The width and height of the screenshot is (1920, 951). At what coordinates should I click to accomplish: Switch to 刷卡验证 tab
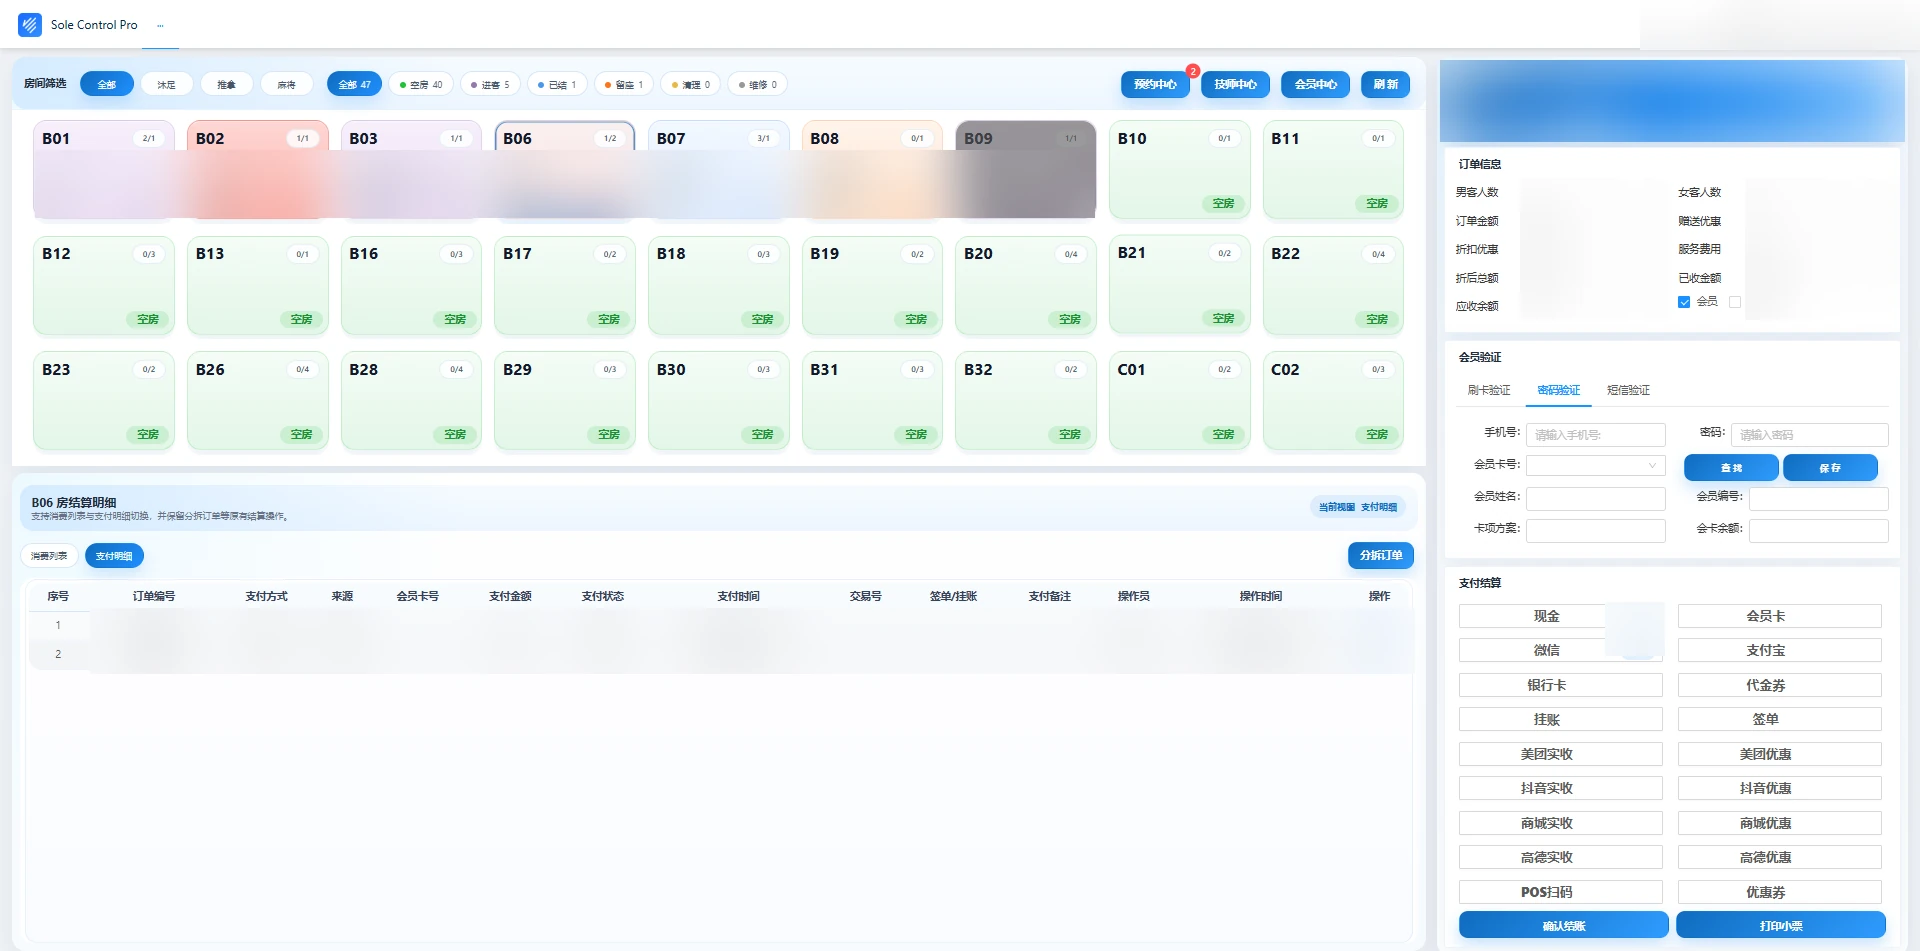coord(1489,390)
